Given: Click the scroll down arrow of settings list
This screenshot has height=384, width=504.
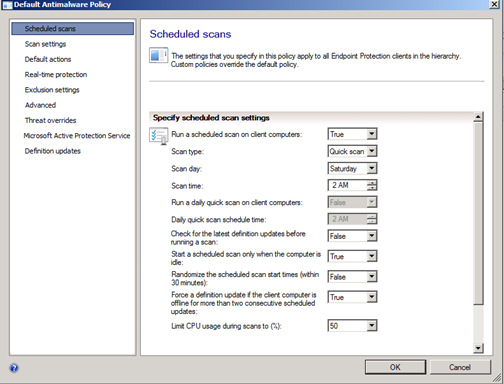Looking at the screenshot, I should point(478,348).
